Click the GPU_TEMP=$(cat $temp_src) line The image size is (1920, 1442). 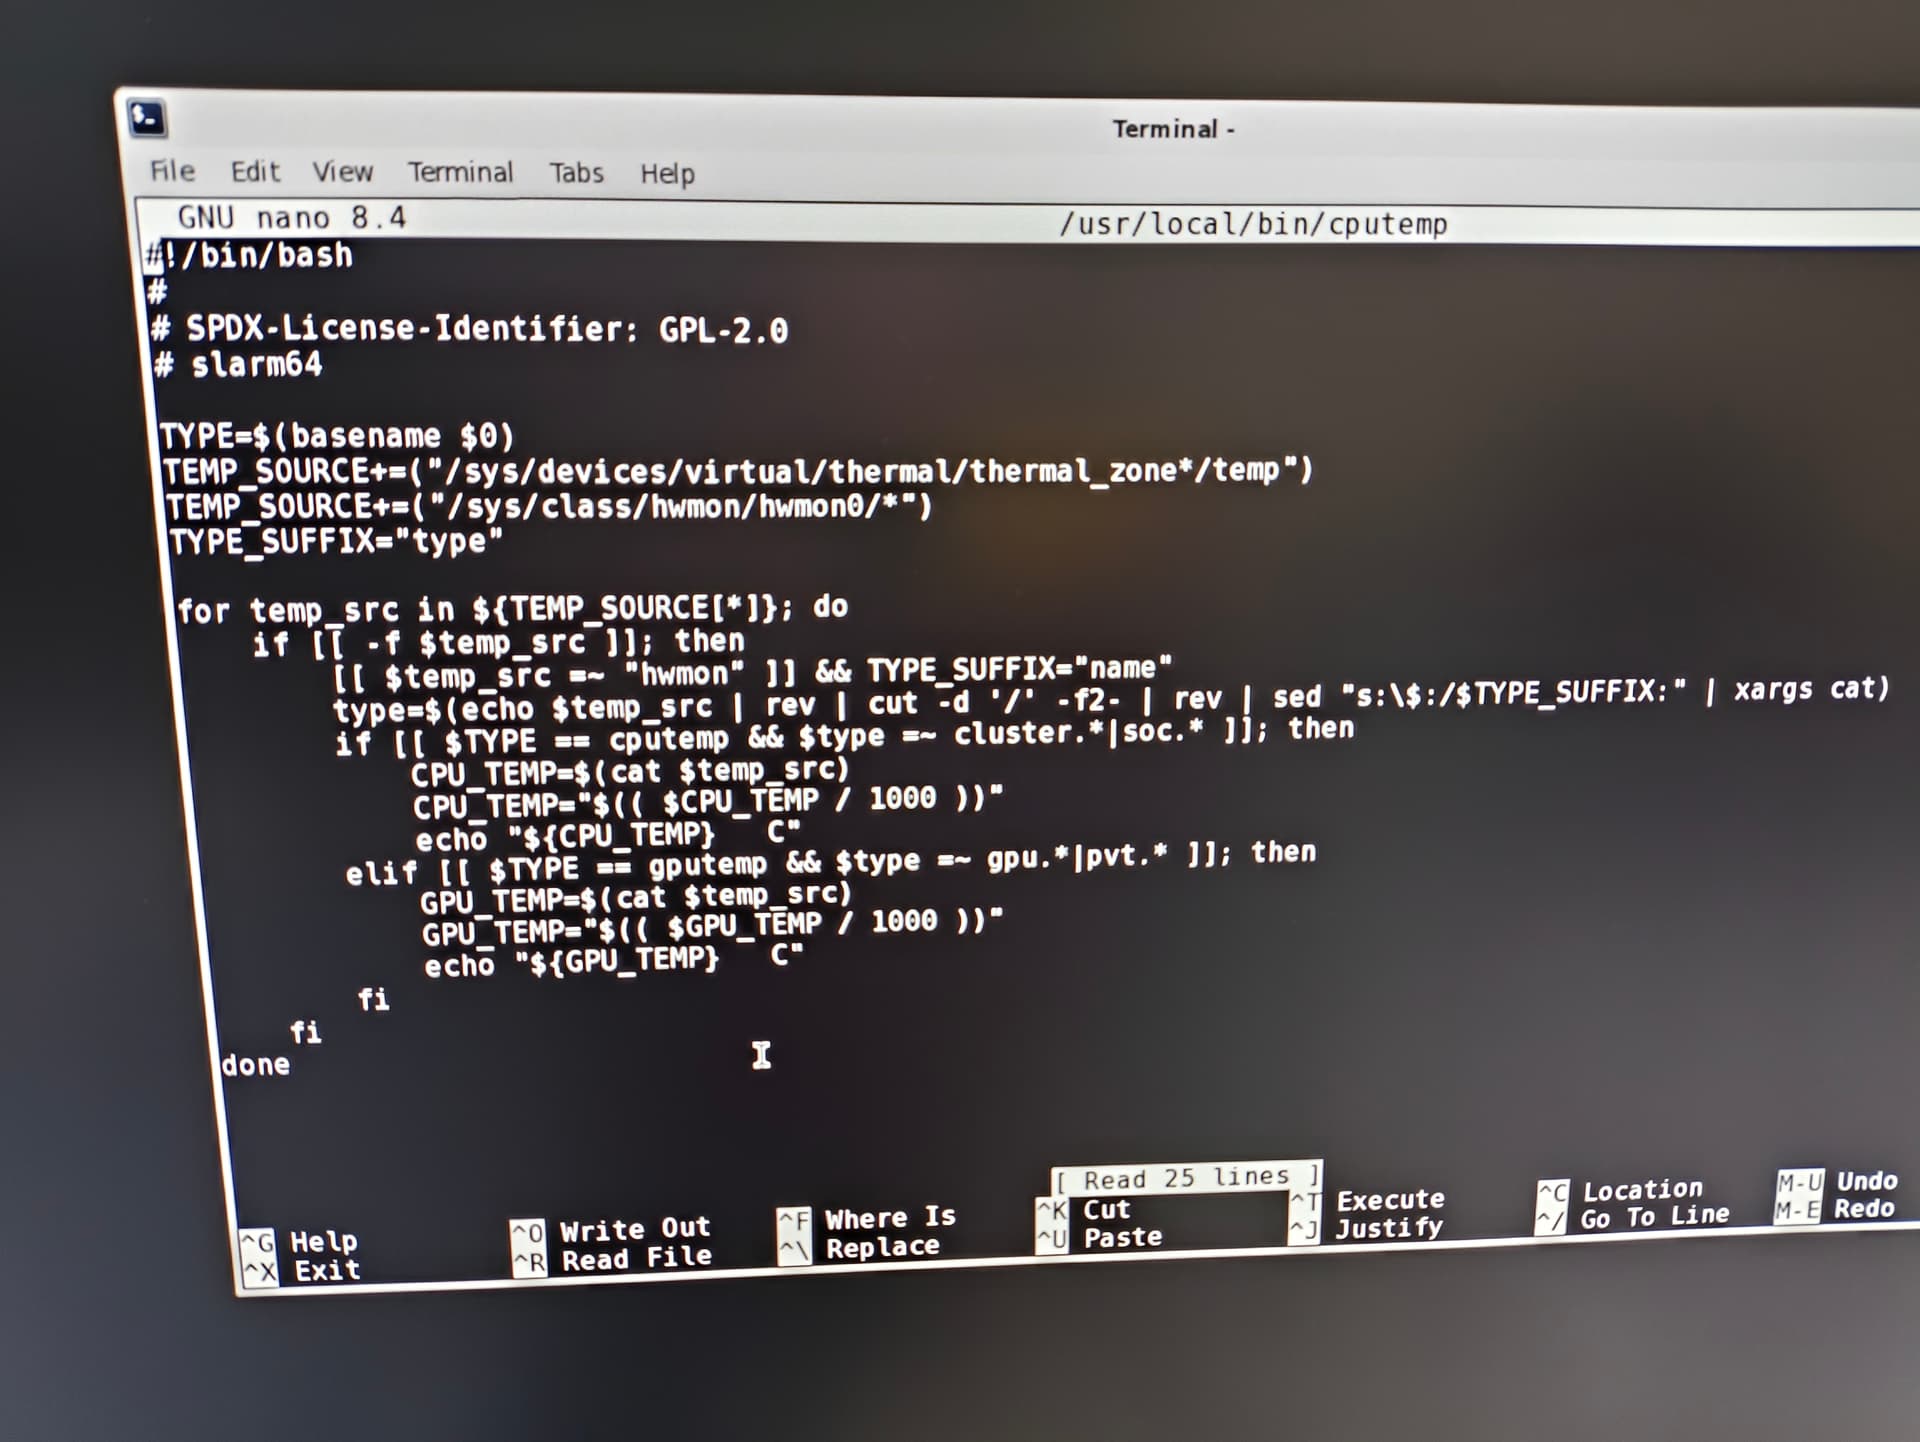pyautogui.click(x=636, y=897)
